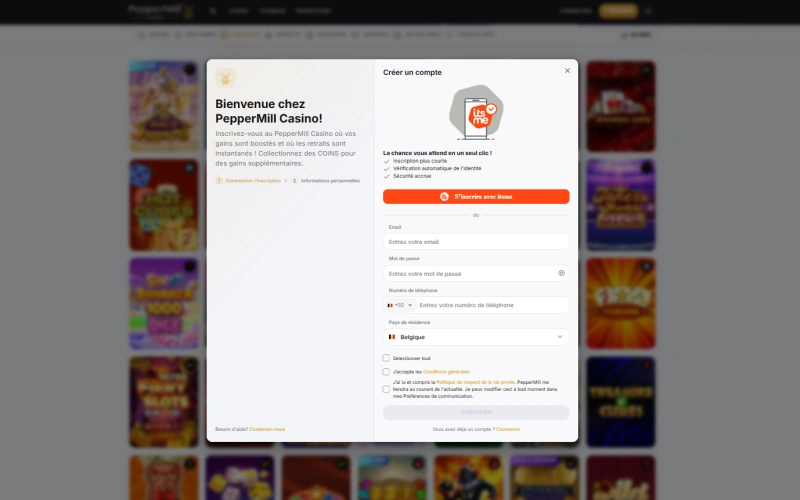Tick the J'accepte les Conditions générales checkbox

pos(387,372)
